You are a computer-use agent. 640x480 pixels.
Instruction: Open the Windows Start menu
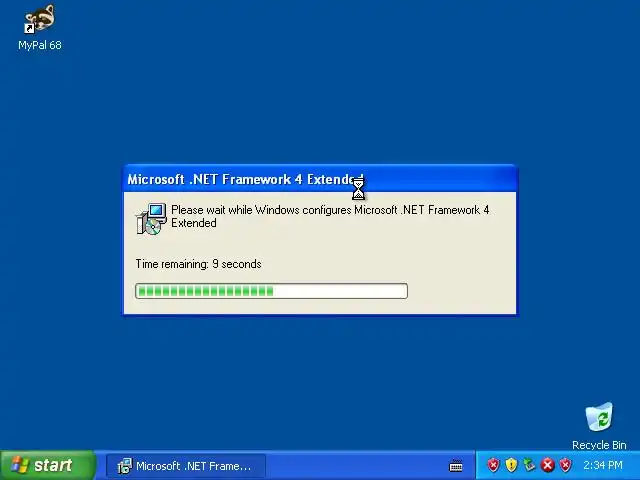click(48, 465)
